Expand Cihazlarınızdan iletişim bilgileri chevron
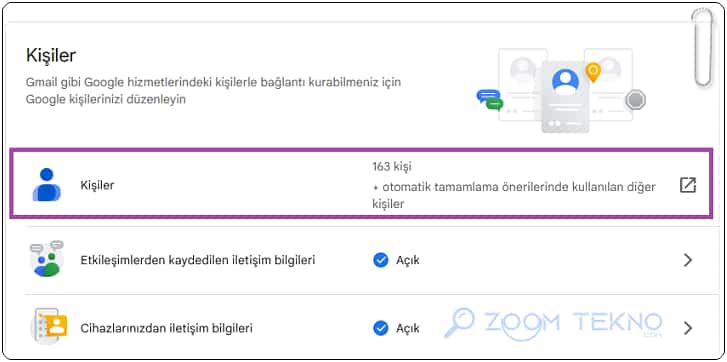Image resolution: width=727 pixels, height=362 pixels. [x=688, y=329]
